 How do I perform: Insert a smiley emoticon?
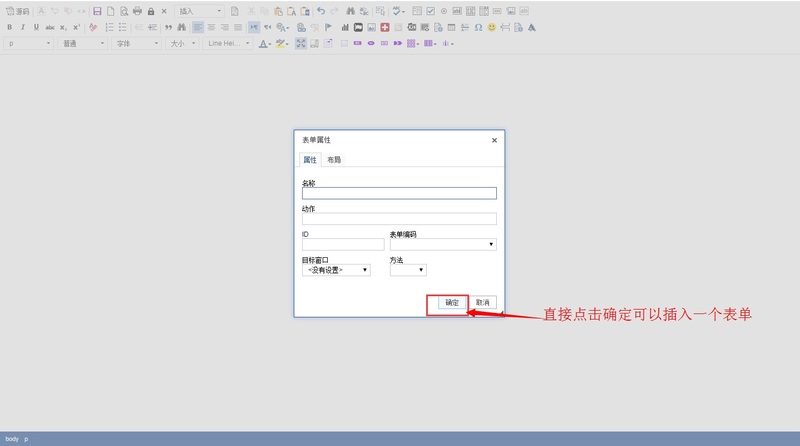point(491,27)
